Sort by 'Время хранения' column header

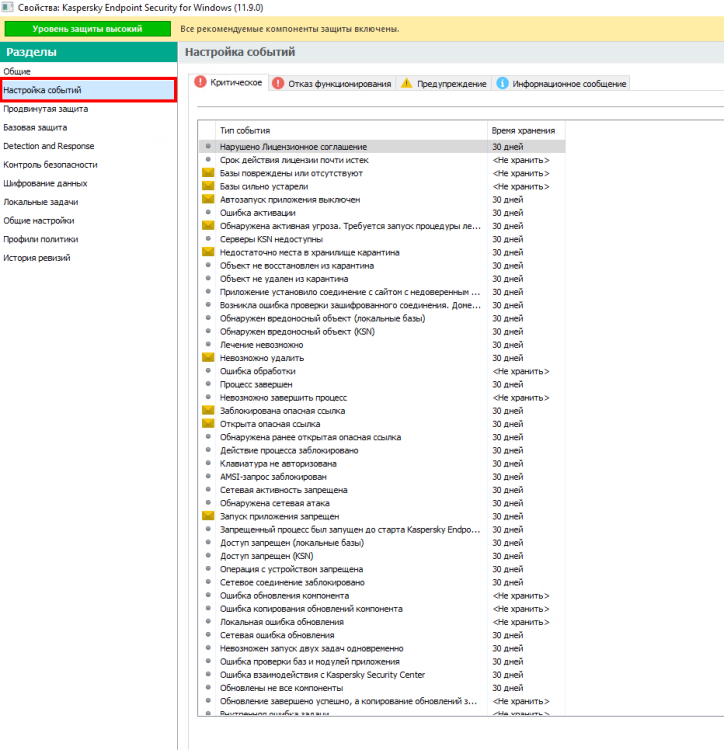(526, 130)
